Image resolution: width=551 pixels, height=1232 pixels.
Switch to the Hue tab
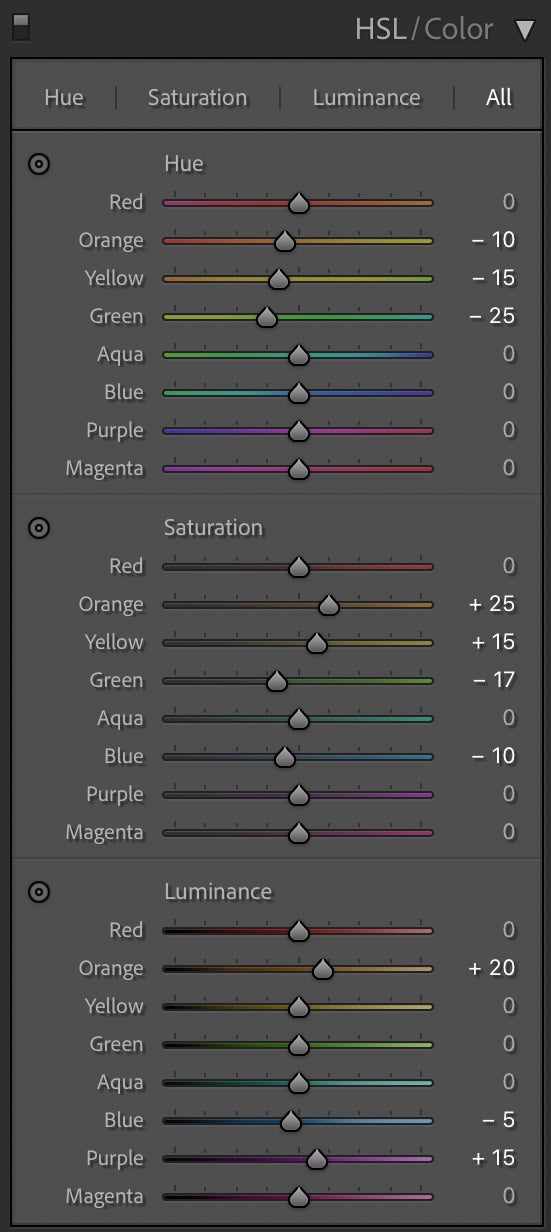(x=64, y=98)
